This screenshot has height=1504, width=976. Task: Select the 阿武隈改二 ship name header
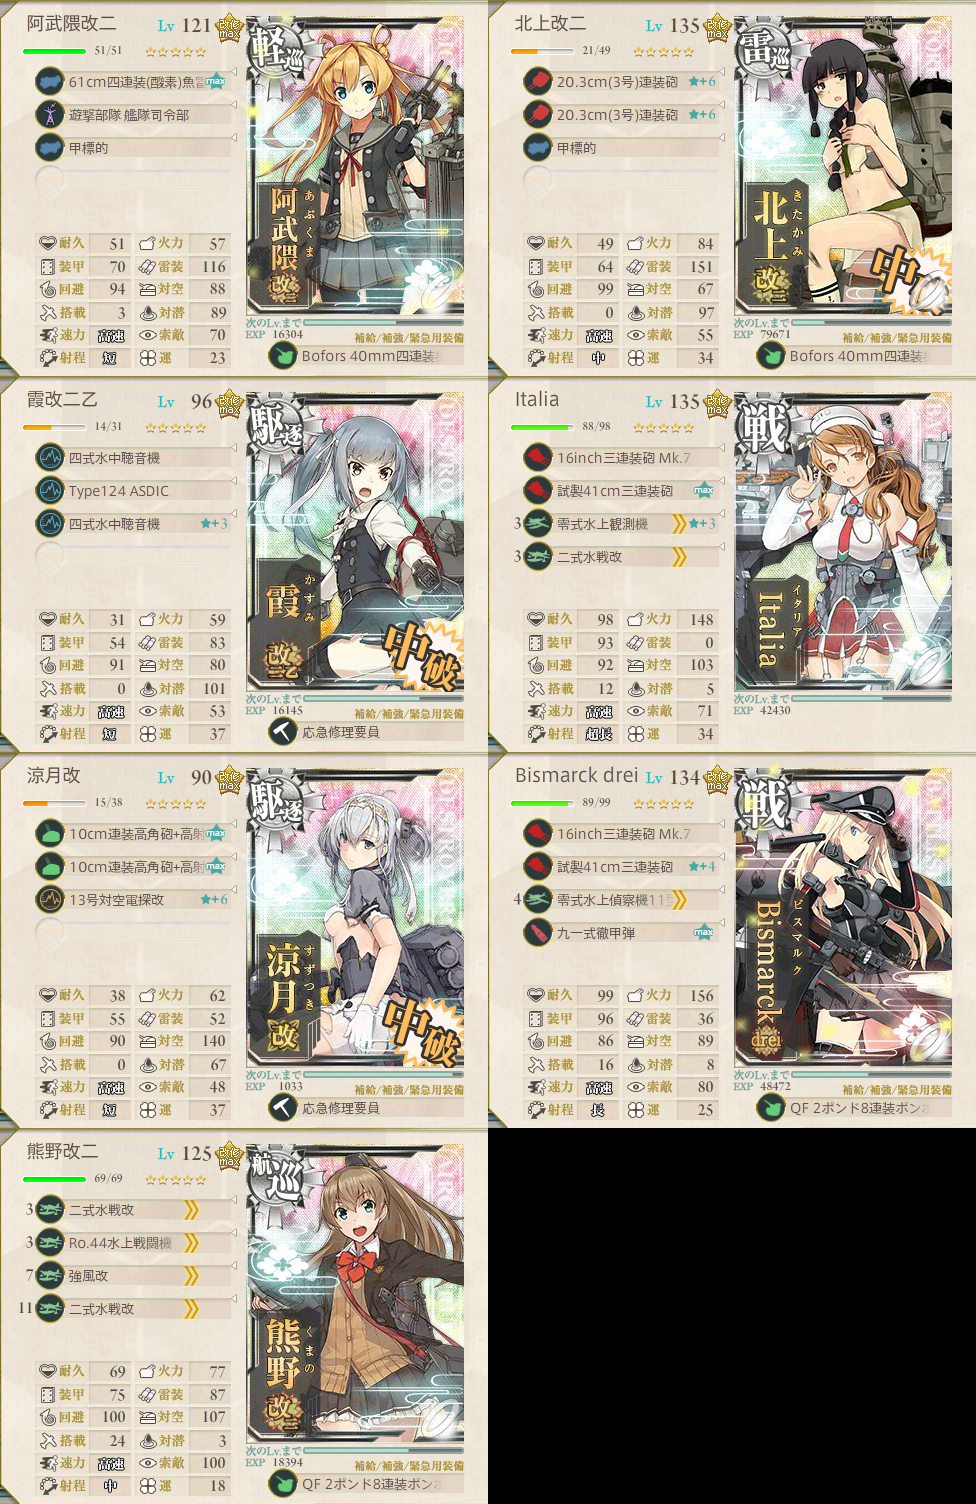pos(71,23)
